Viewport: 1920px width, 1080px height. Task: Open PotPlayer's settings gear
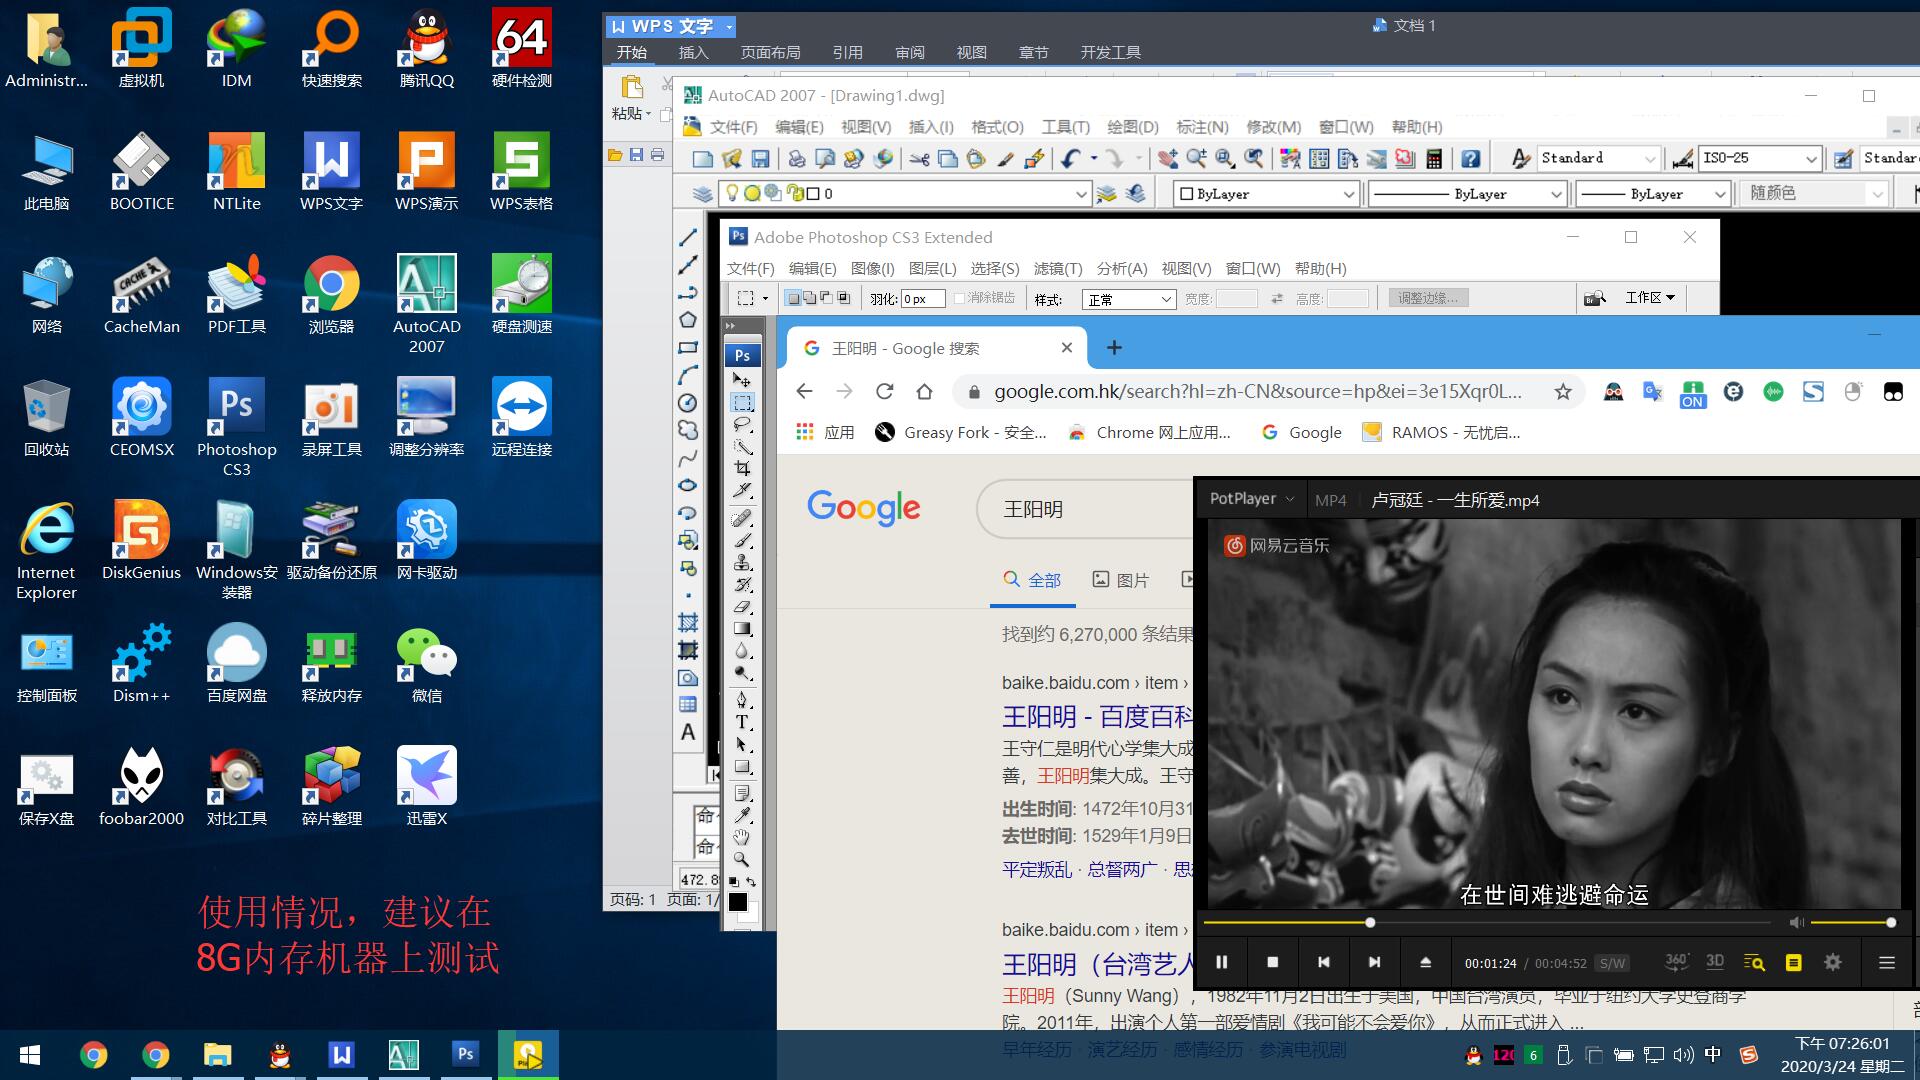point(1832,962)
